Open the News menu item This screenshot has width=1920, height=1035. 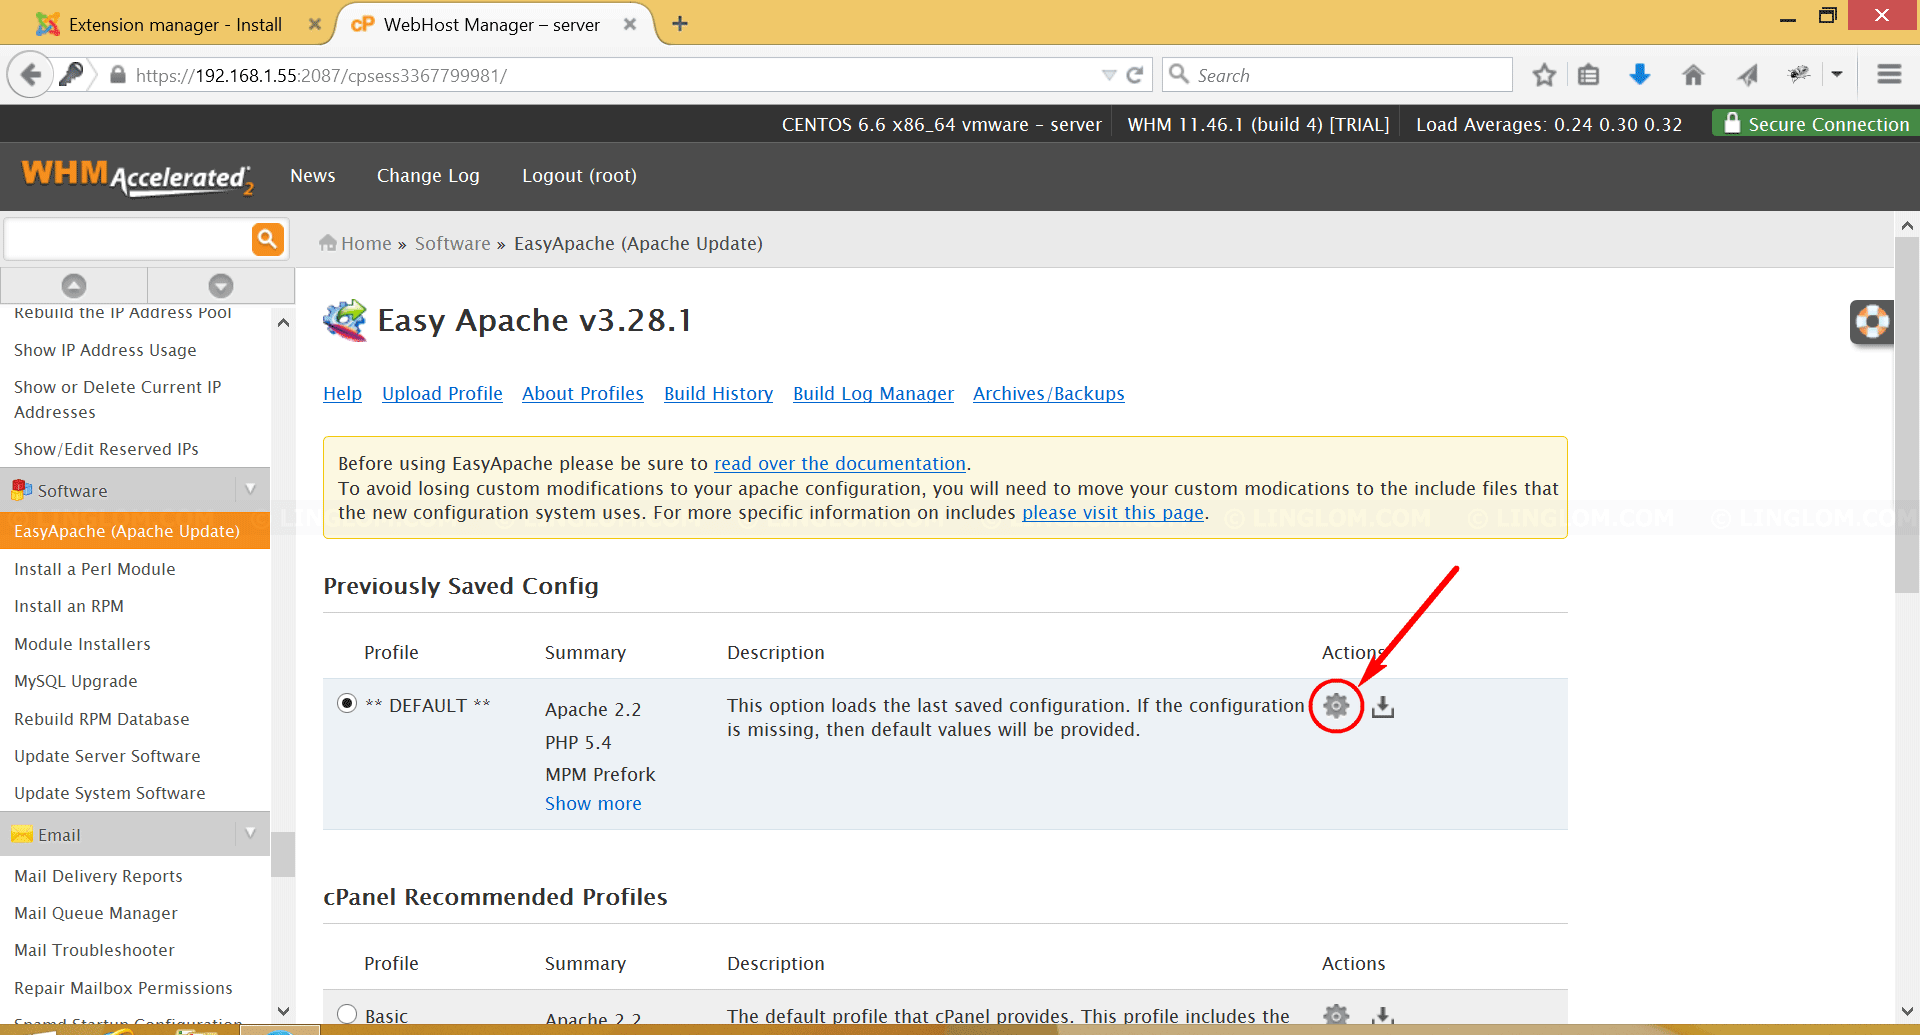point(313,176)
